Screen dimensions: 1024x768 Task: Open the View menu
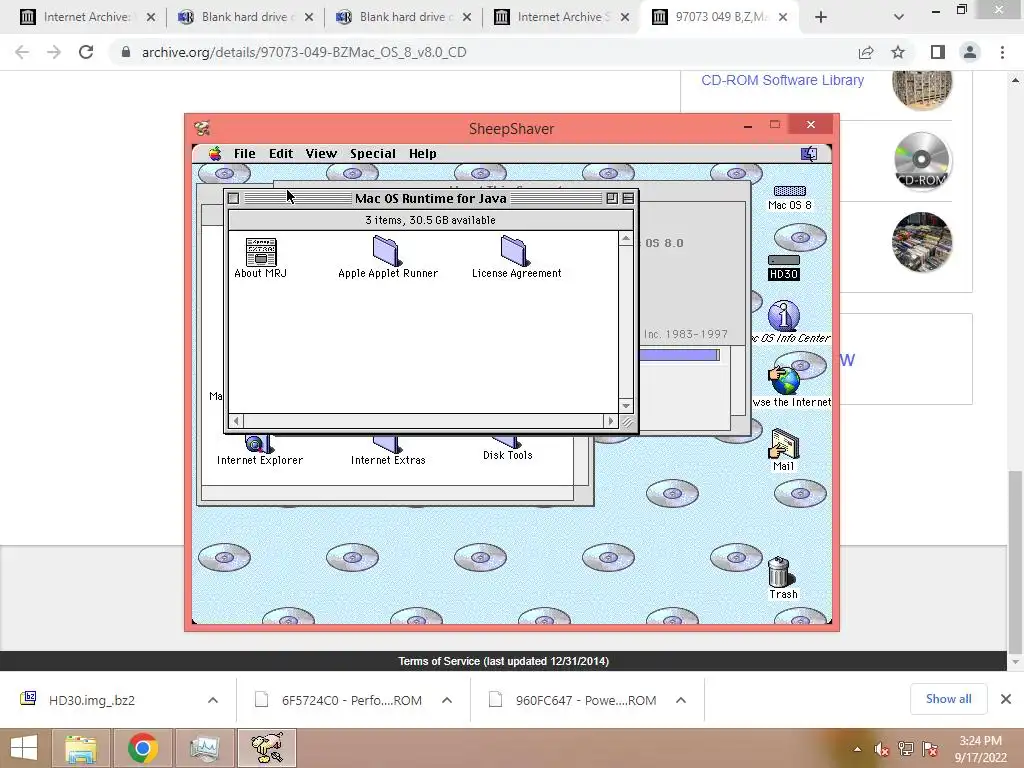click(321, 153)
